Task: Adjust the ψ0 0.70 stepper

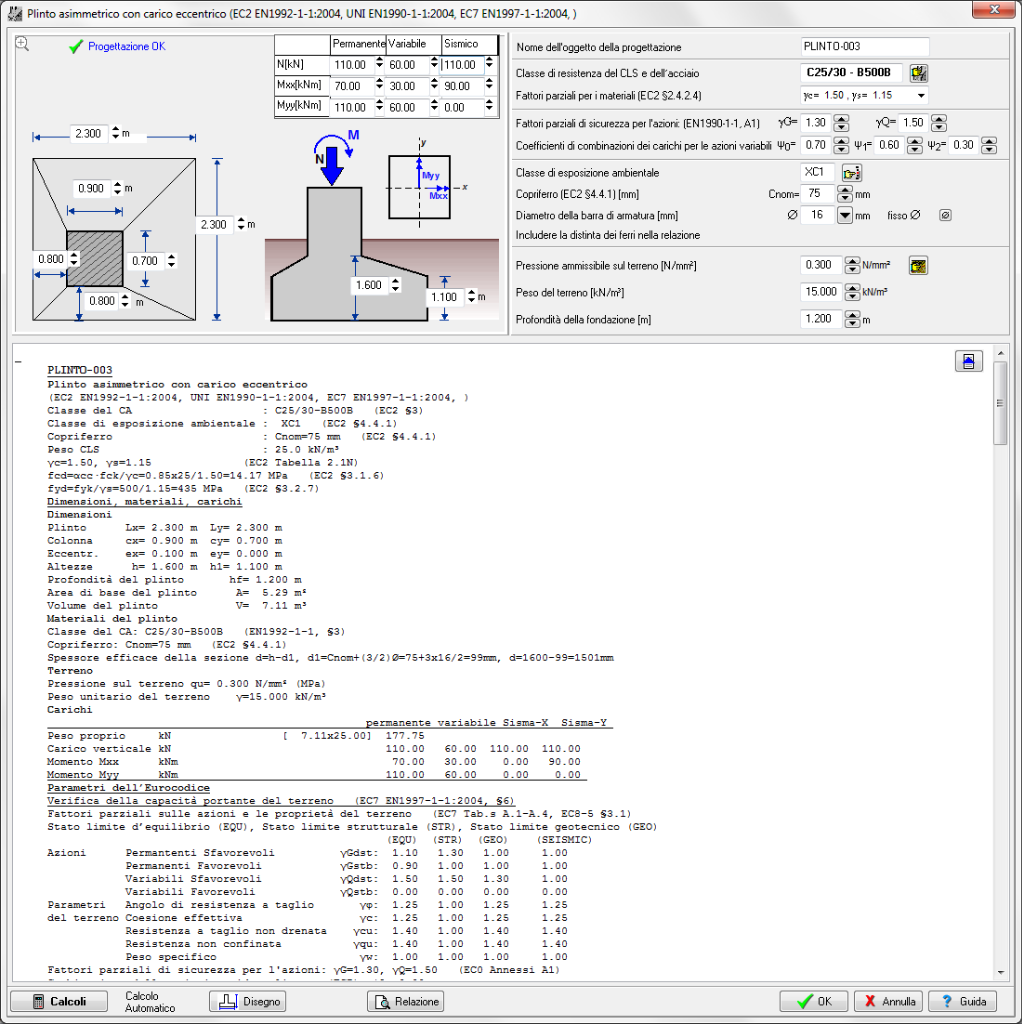Action: 841,146
